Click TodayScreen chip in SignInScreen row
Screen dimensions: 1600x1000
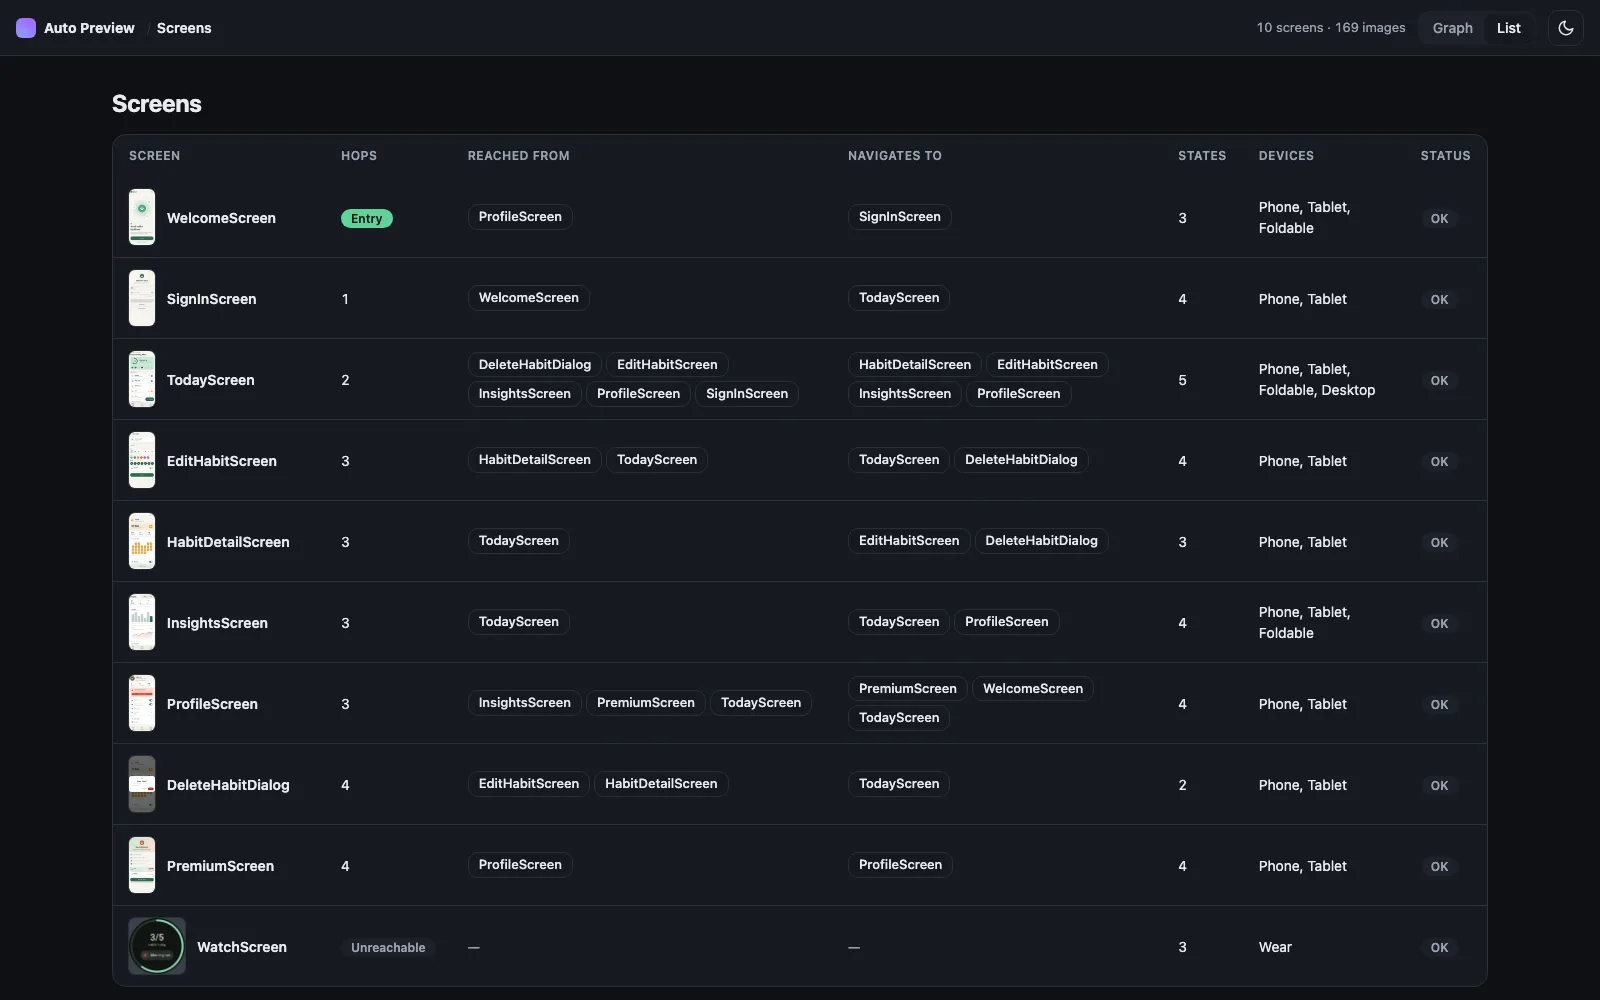point(899,298)
